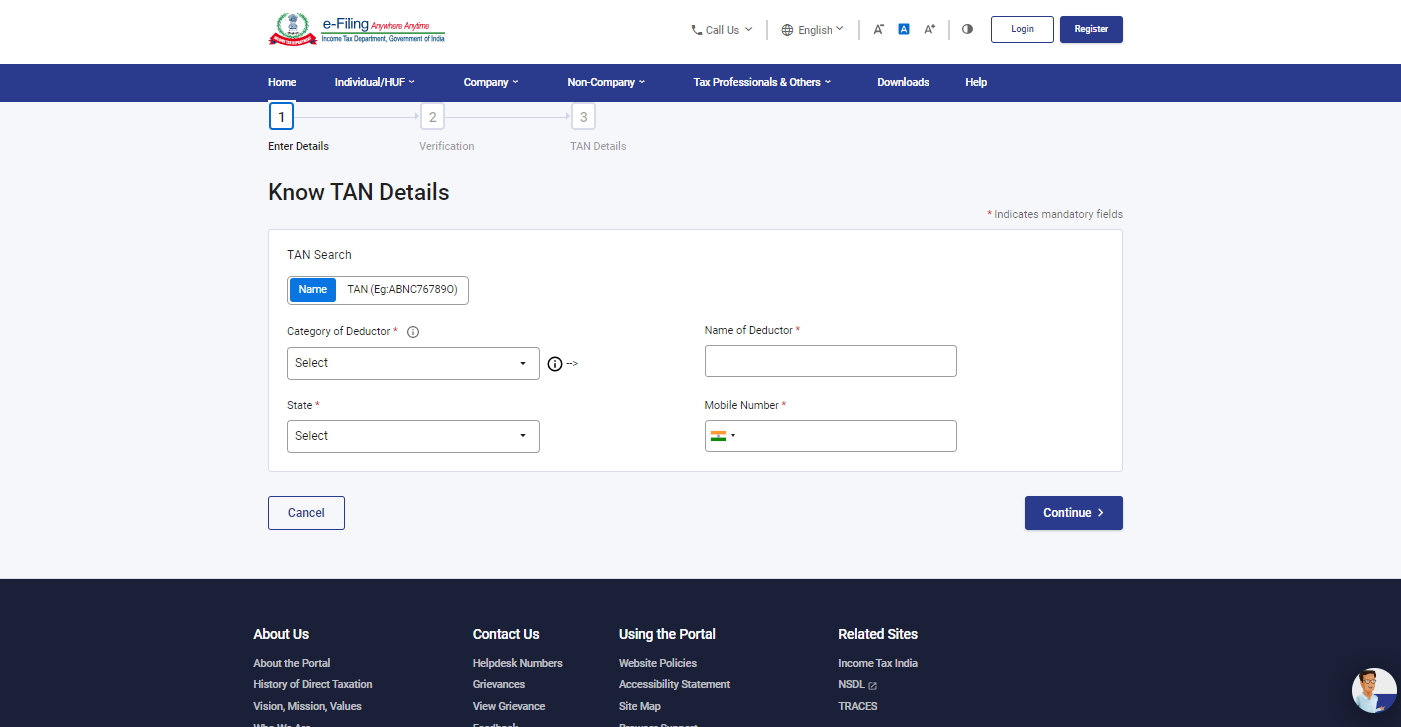Image resolution: width=1401 pixels, height=727 pixels.
Task: Click info icon beside Category of Deductor label
Action: [x=413, y=332]
